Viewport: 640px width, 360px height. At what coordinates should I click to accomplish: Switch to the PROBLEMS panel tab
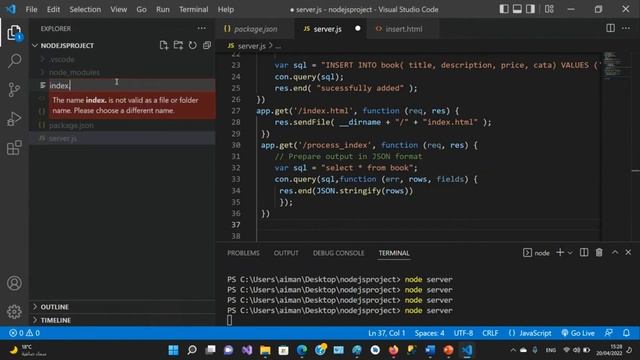coord(243,253)
